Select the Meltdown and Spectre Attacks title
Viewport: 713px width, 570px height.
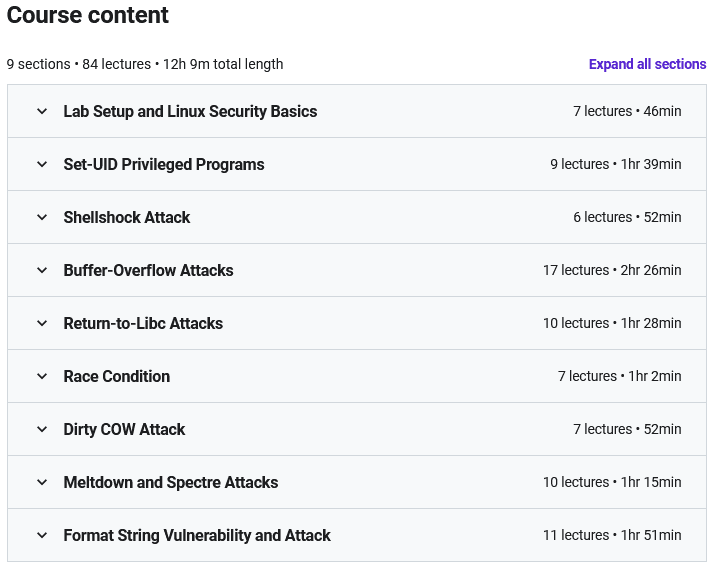click(x=171, y=482)
